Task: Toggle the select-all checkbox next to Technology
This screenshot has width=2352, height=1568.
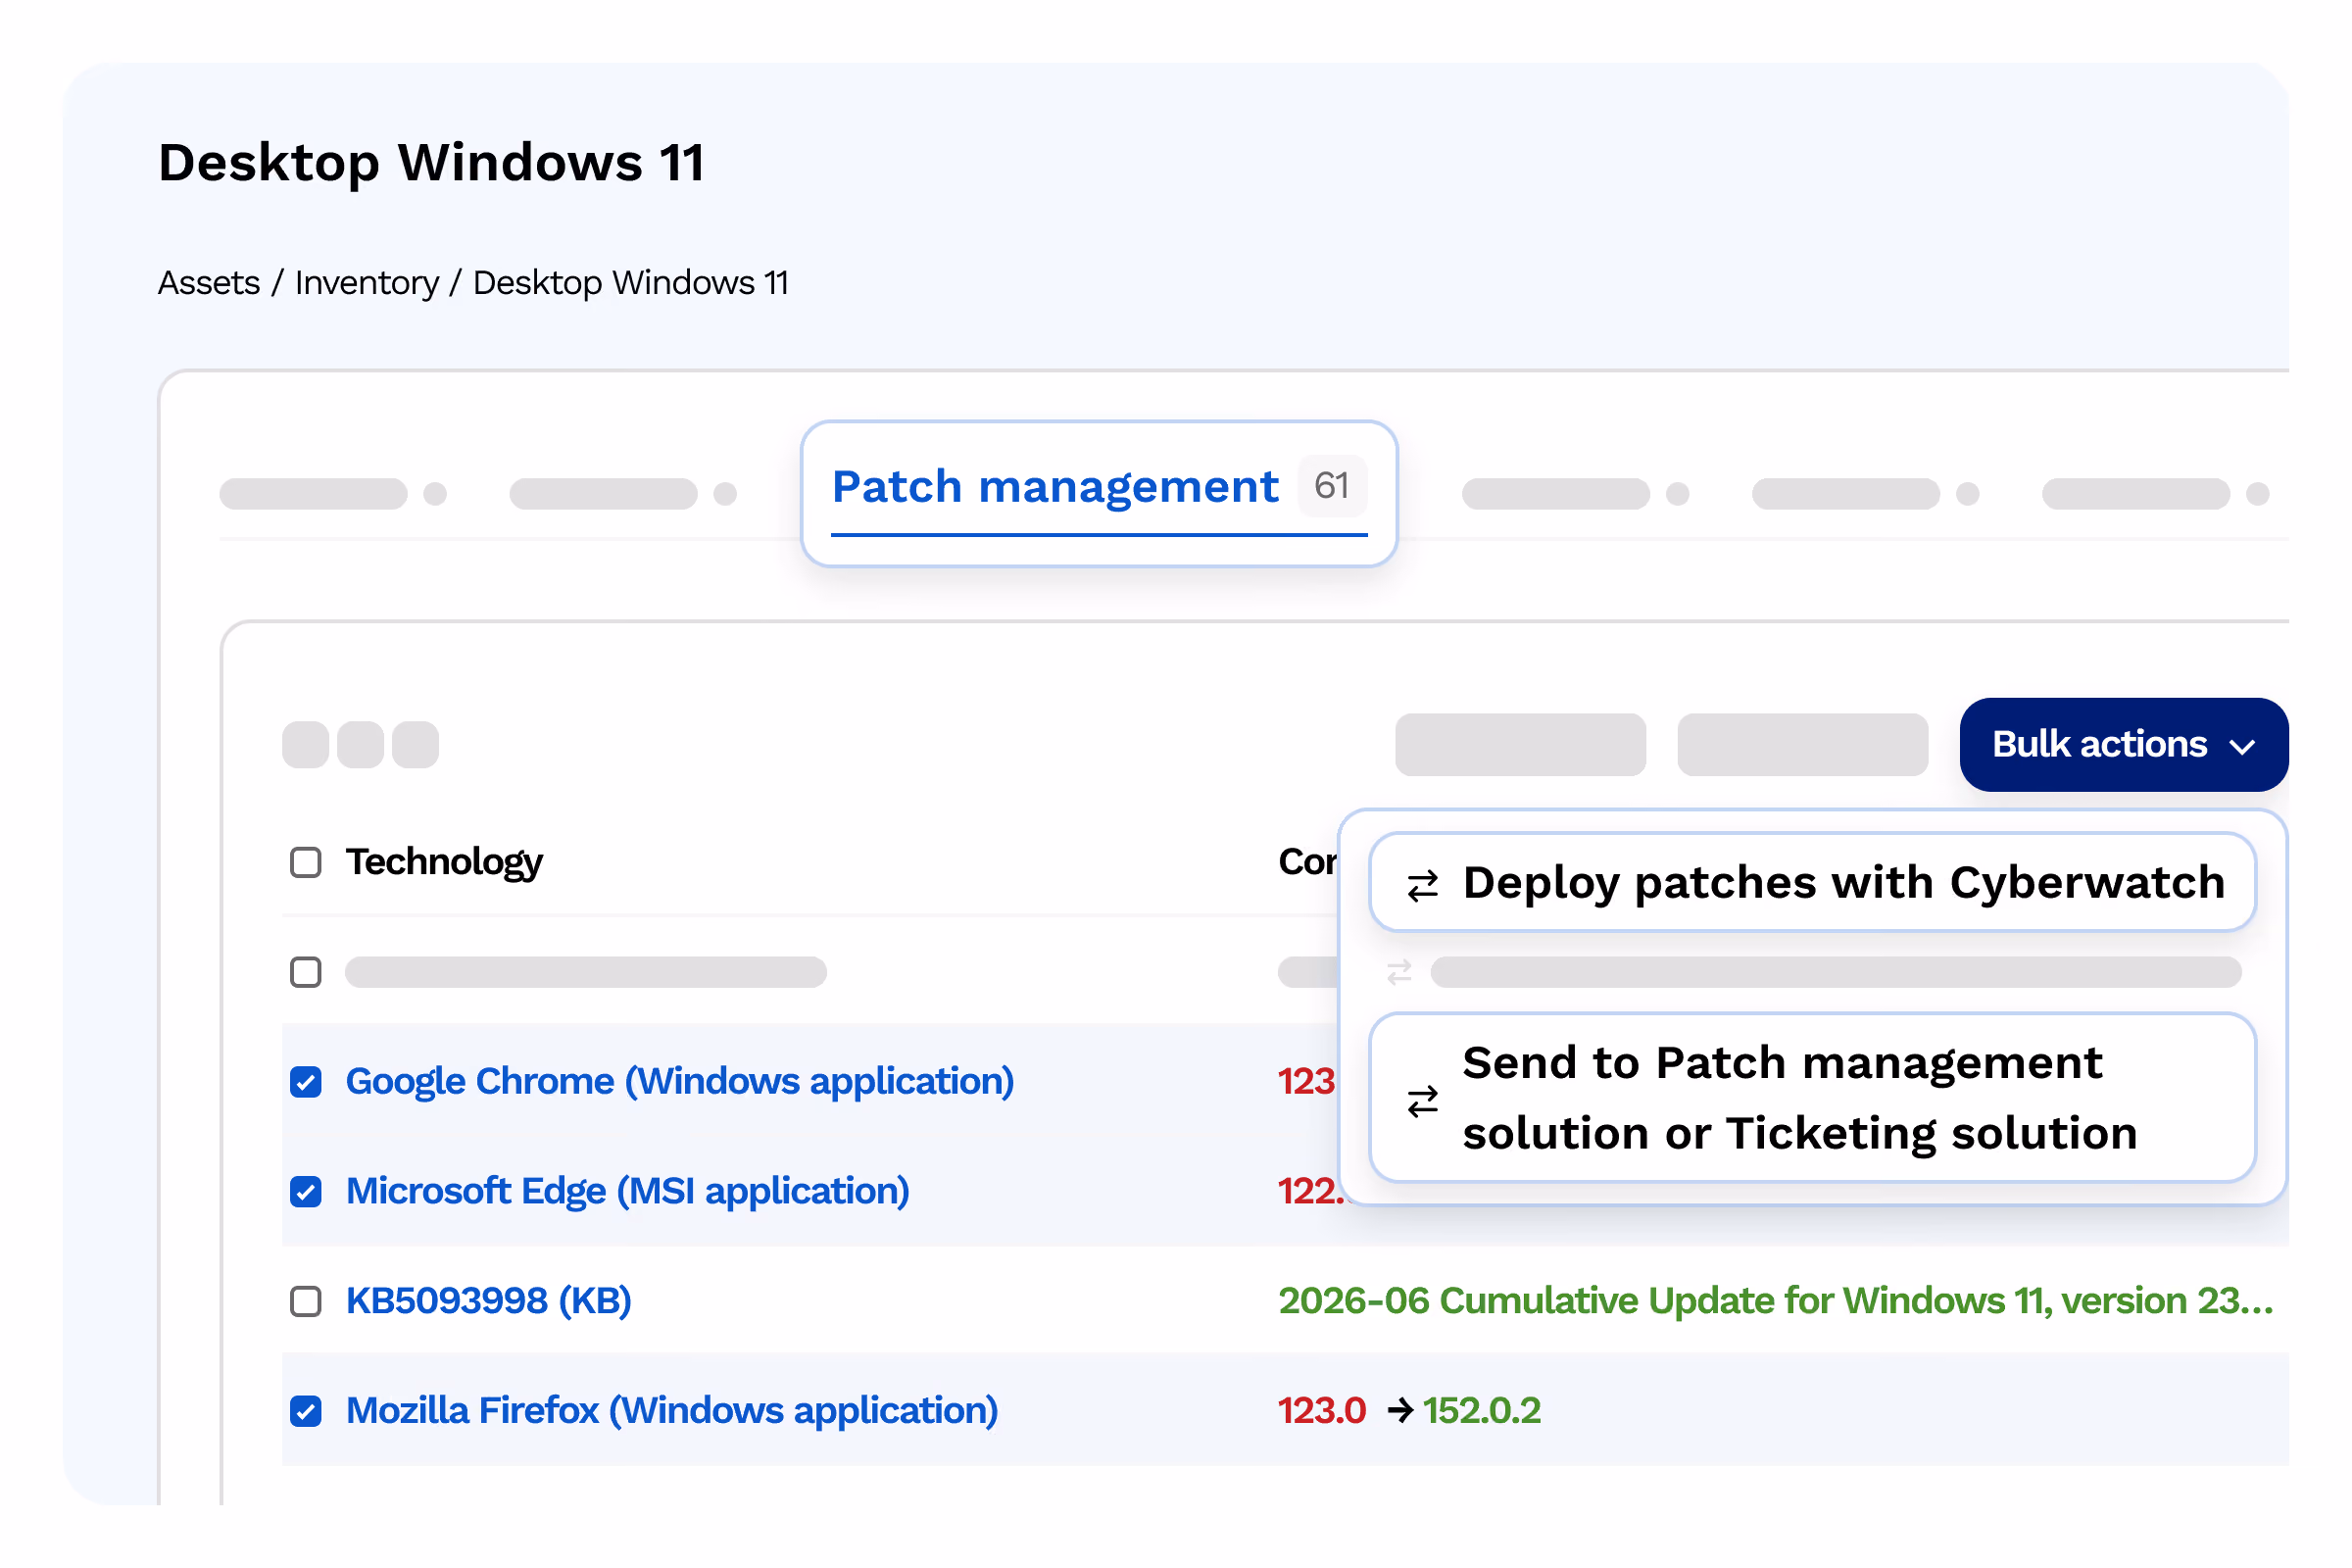Action: [x=306, y=862]
